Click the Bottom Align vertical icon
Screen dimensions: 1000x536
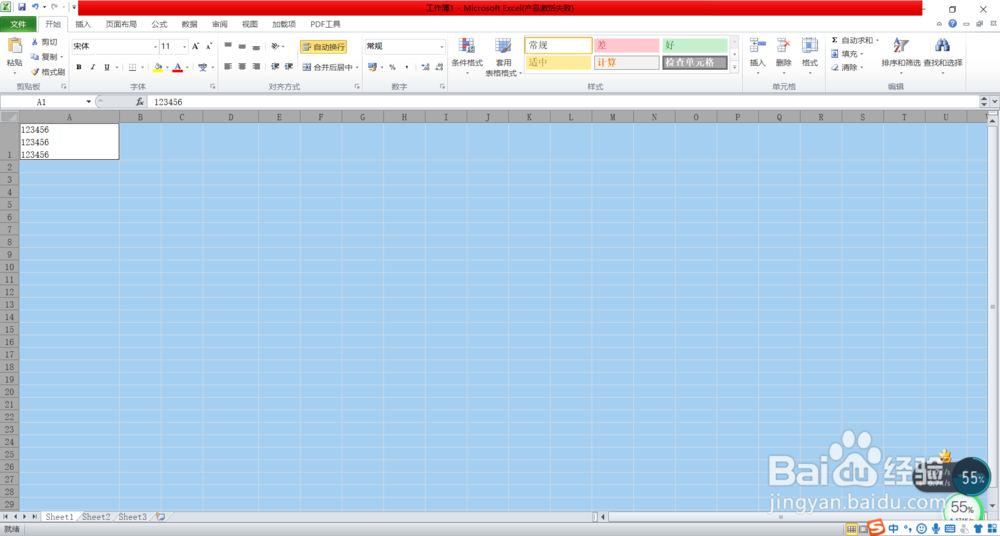click(256, 47)
